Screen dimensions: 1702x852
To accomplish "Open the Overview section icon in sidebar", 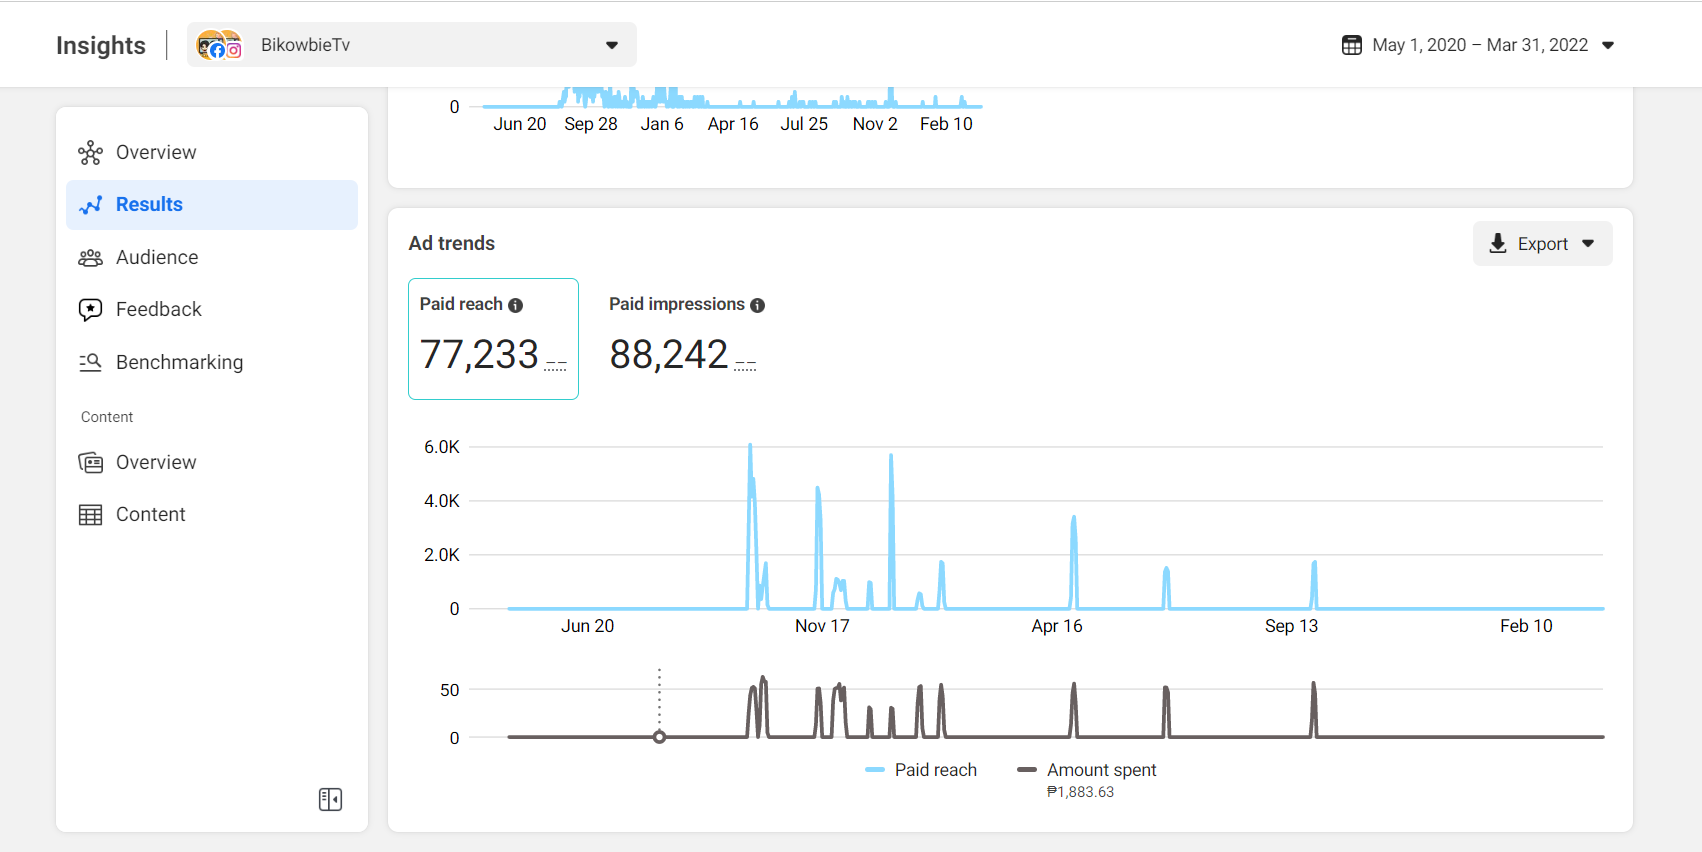I will pyautogui.click(x=90, y=152).
